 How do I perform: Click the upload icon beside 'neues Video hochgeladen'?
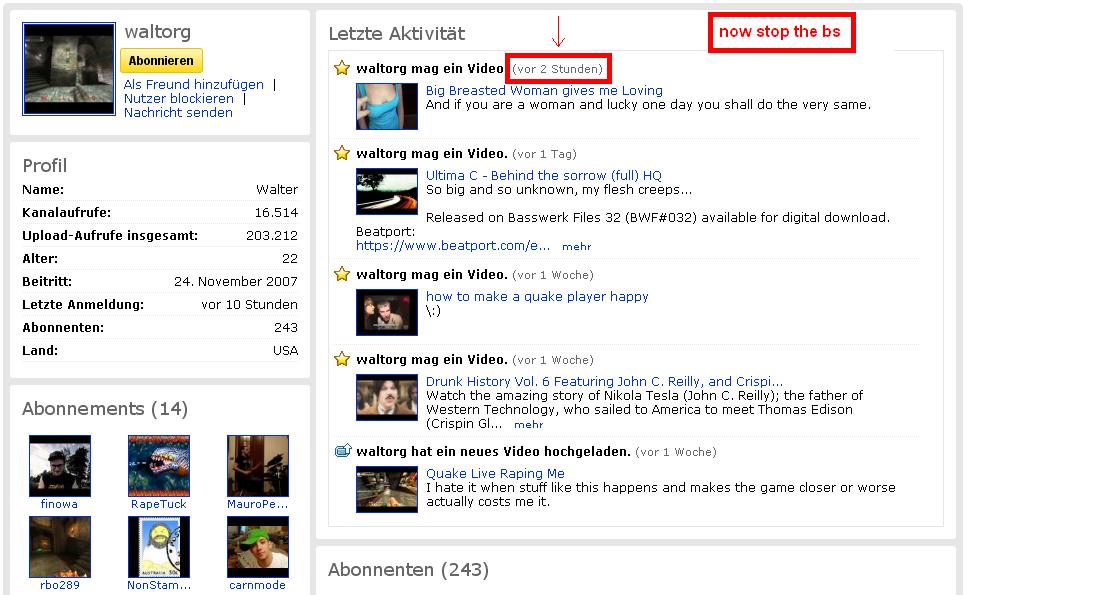[x=342, y=451]
